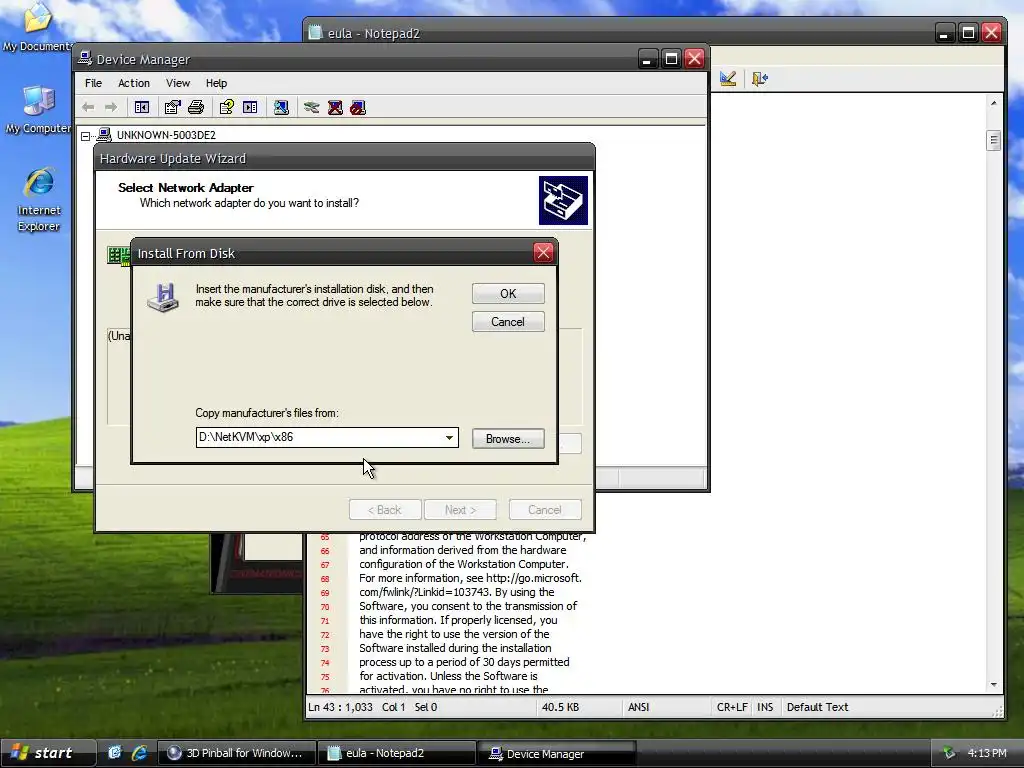The height and width of the screenshot is (768, 1024).
Task: Click line number 70 in Notepad2 margin
Action: (x=325, y=607)
